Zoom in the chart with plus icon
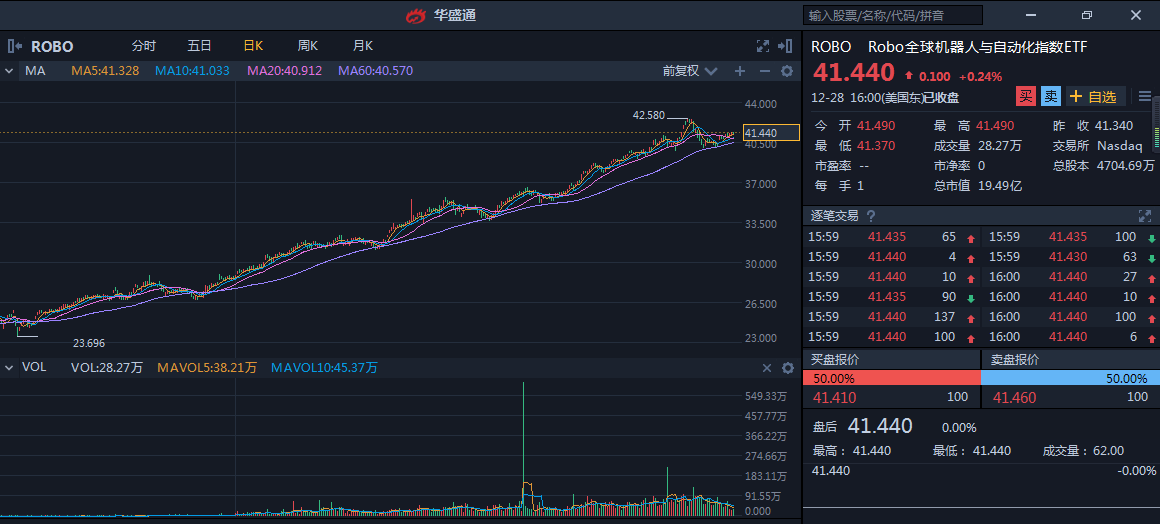This screenshot has width=1160, height=524. 740,71
